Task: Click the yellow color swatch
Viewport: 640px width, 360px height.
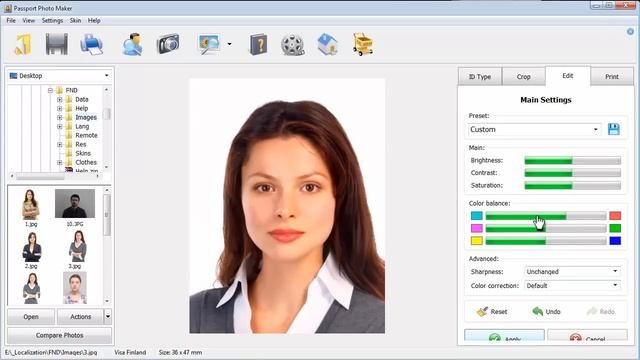Action: click(x=476, y=241)
